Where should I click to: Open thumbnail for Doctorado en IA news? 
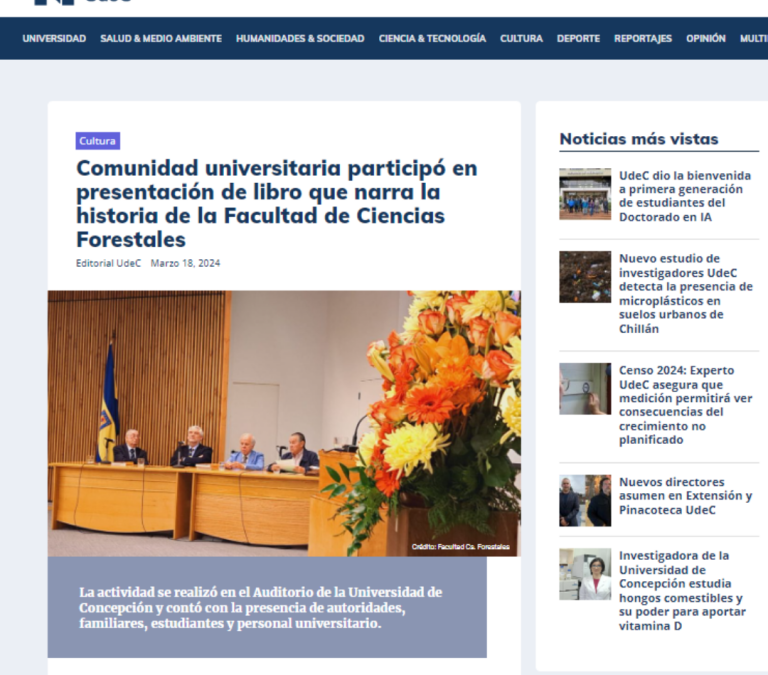pyautogui.click(x=585, y=194)
